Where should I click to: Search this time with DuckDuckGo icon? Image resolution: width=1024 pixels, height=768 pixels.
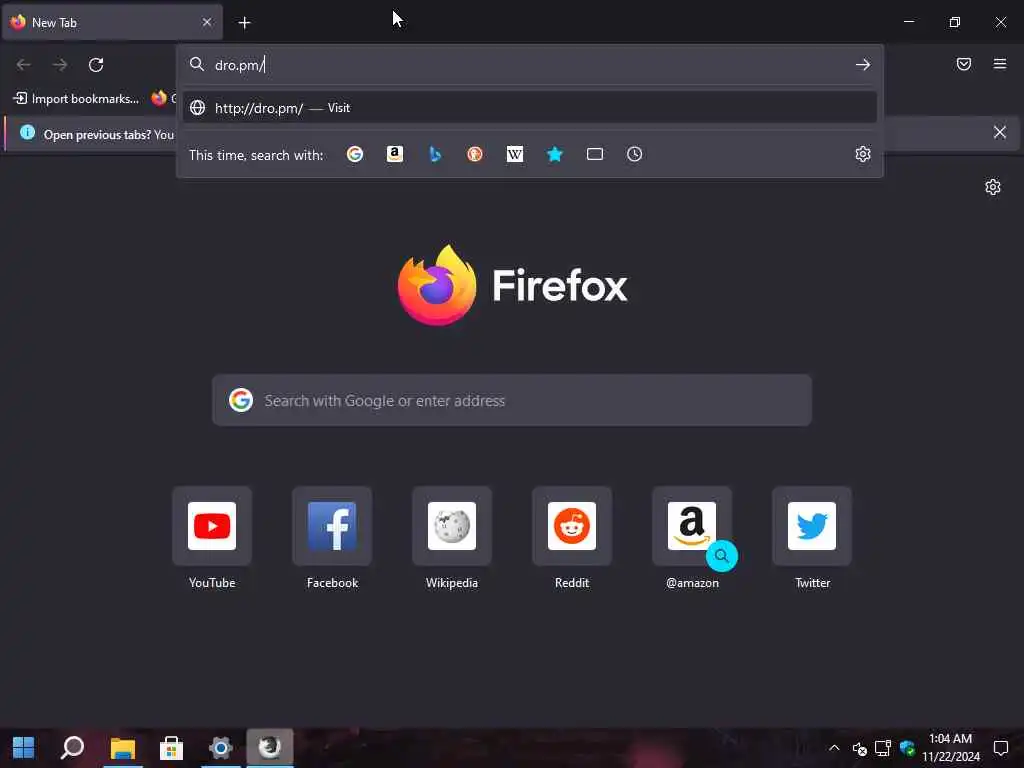coord(475,154)
